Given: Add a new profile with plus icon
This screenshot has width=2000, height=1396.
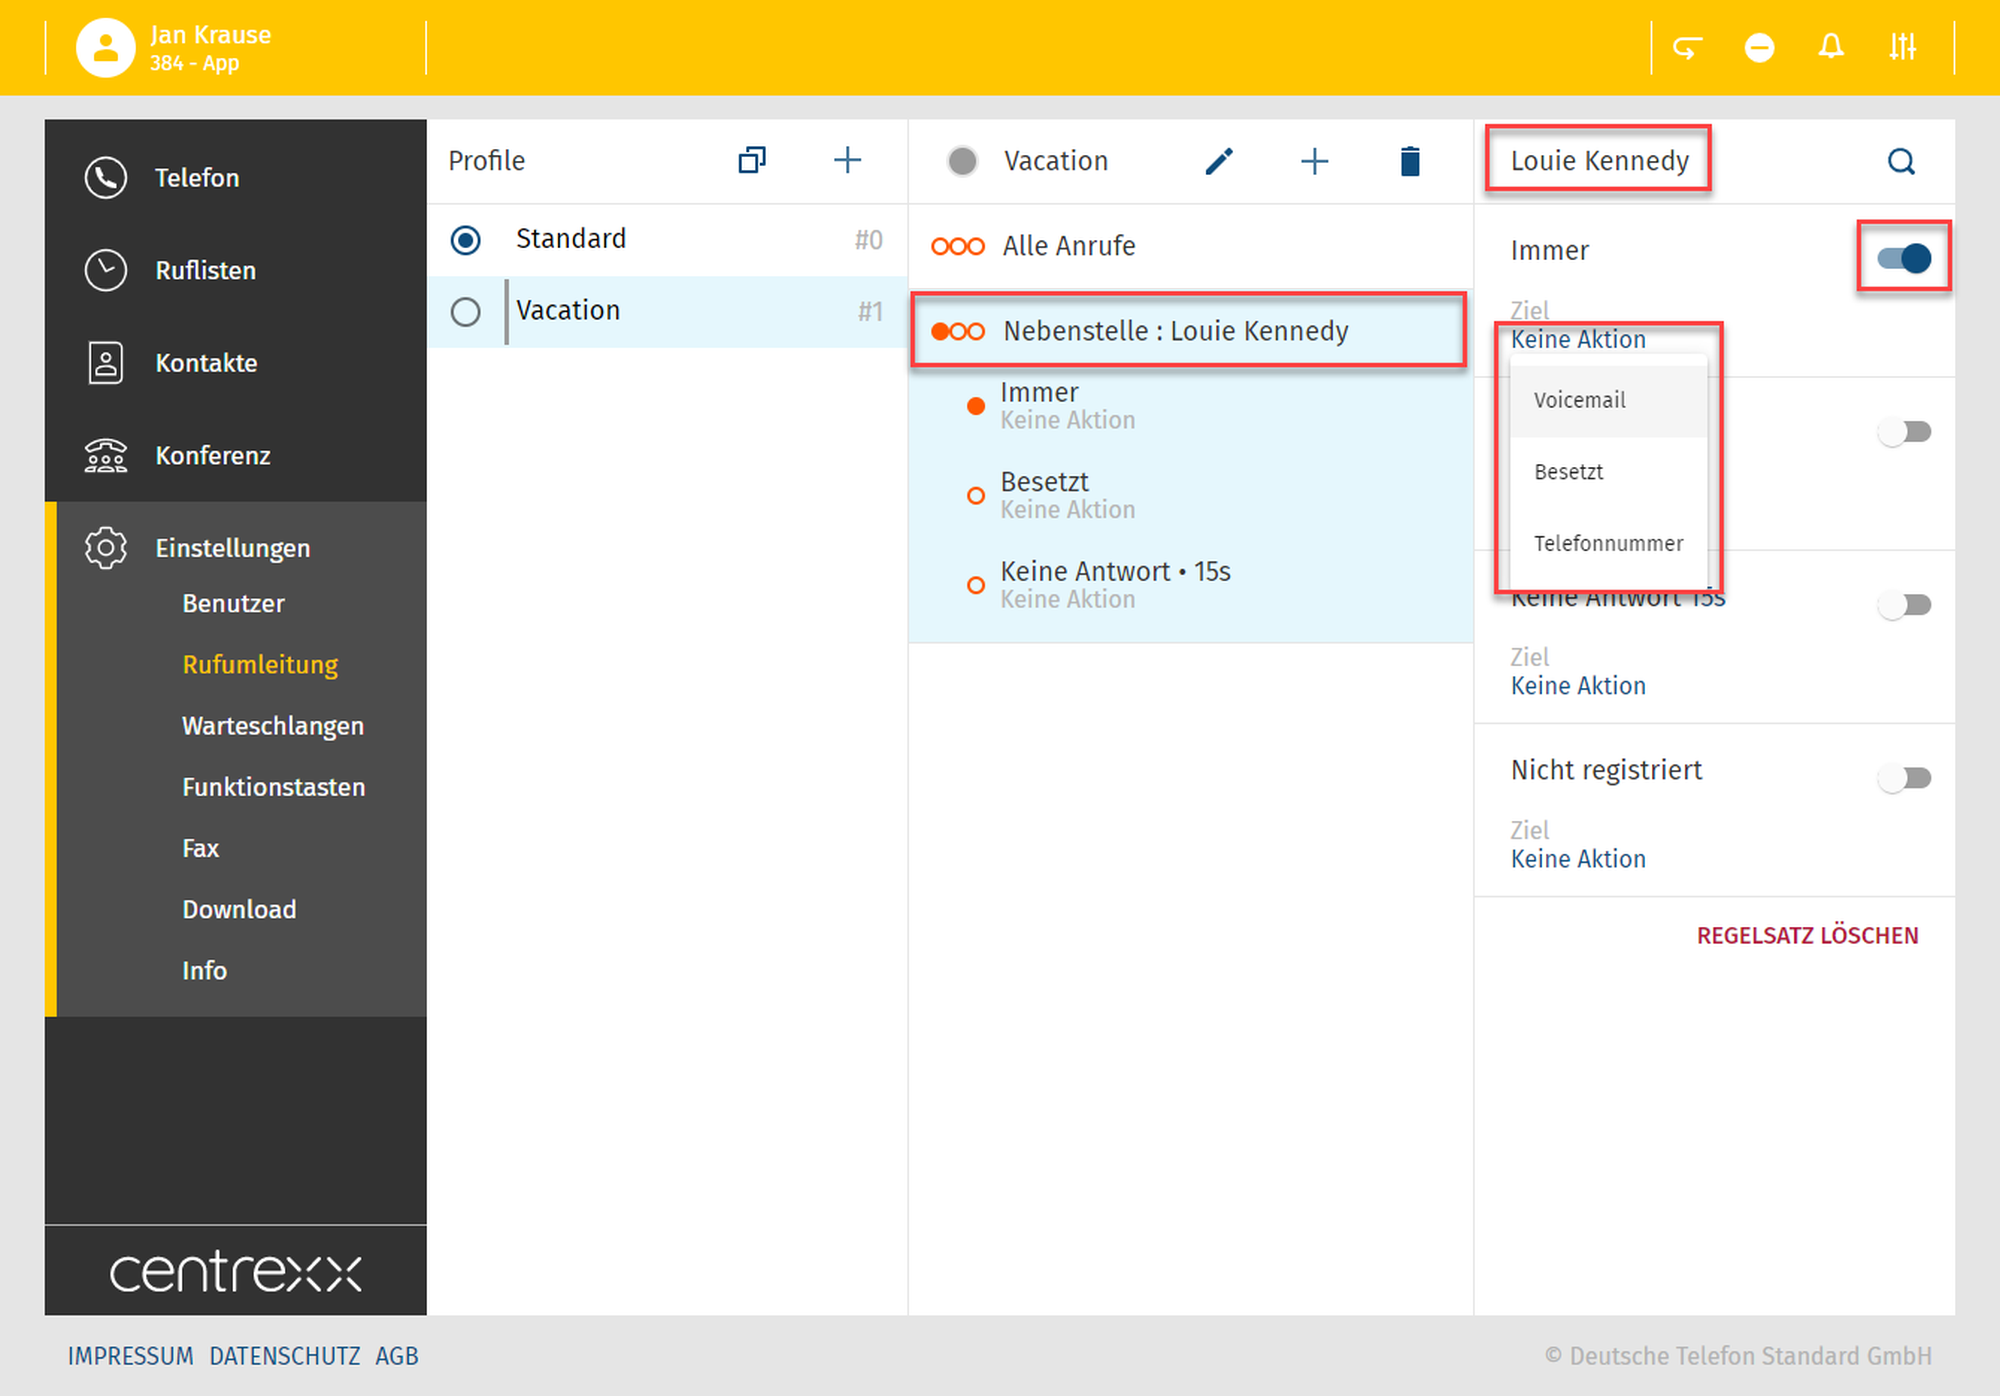Looking at the screenshot, I should (x=847, y=160).
